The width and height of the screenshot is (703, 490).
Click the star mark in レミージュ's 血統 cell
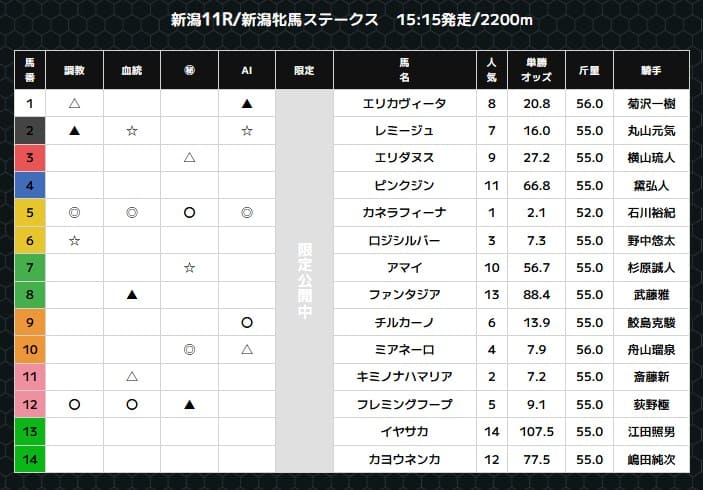click(x=131, y=130)
